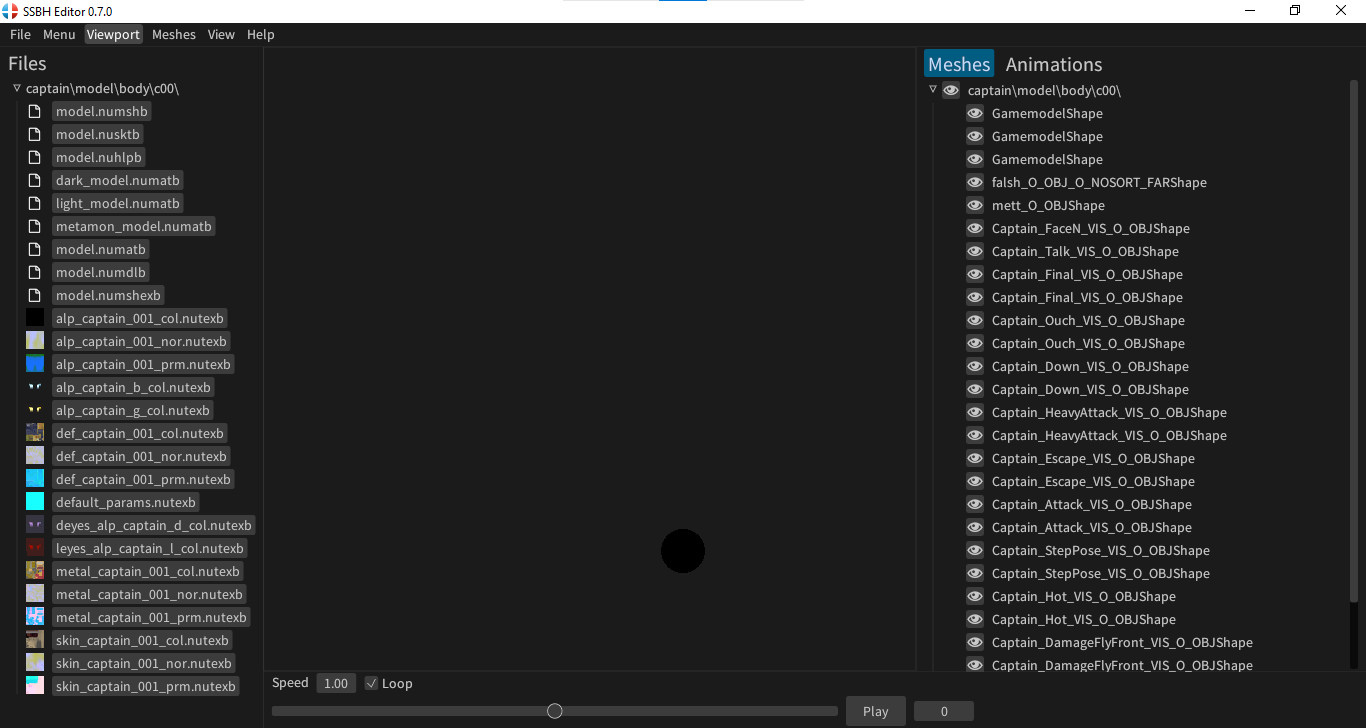
Task: Click the metal_captain_001_prm.nutexb thumbnail
Action: point(35,617)
